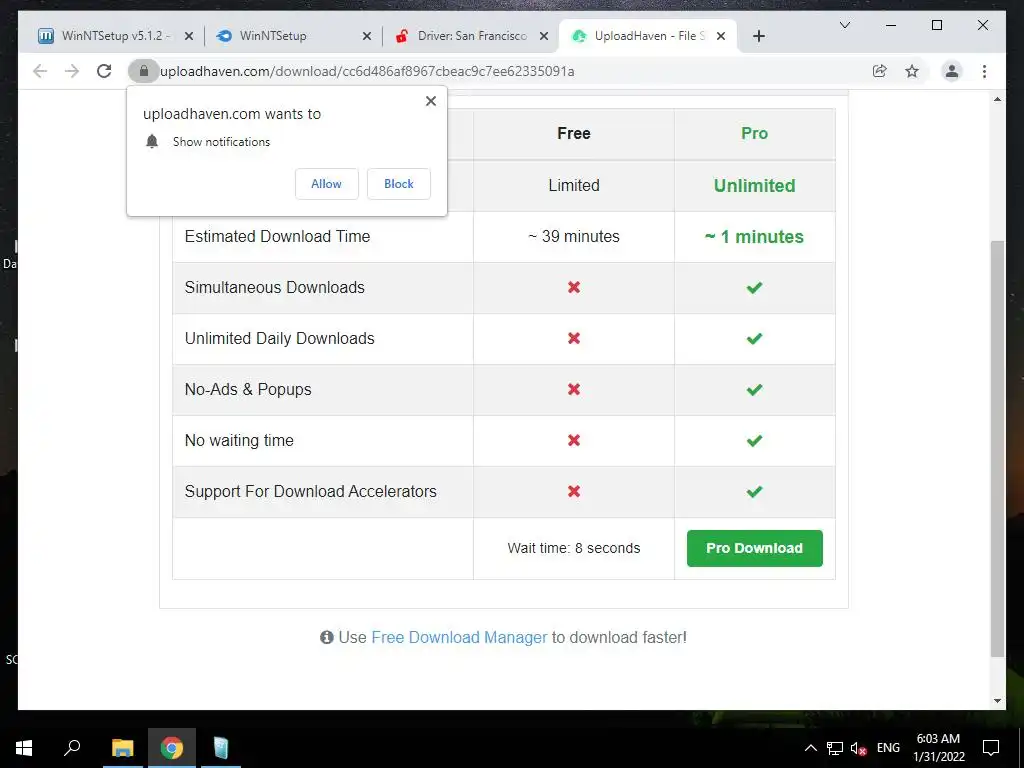Close the UploadHaven tab

721,36
